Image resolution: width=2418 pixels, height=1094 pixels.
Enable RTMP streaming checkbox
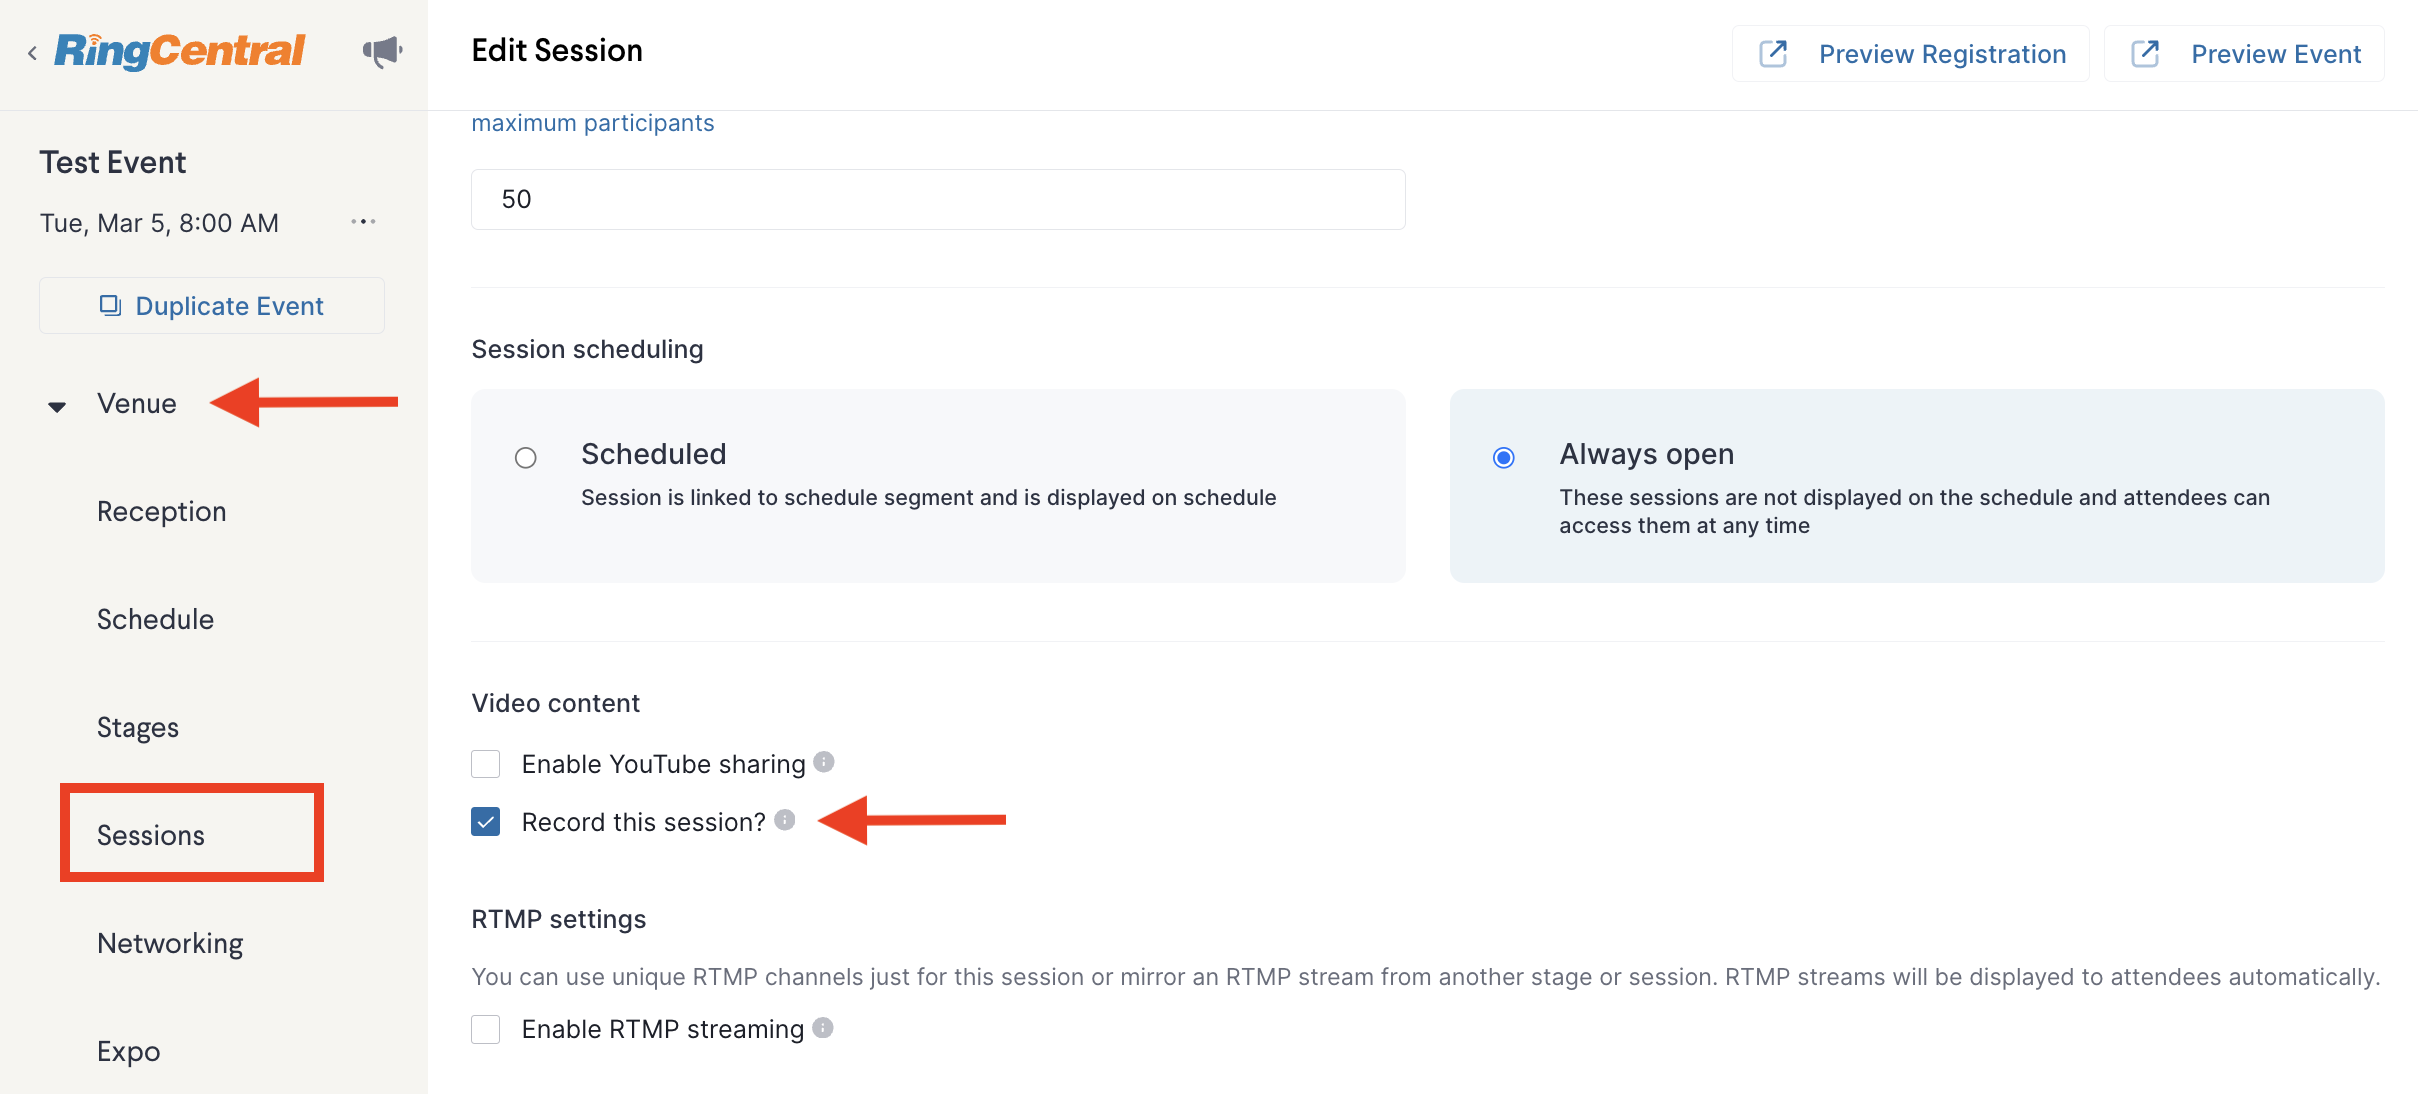[486, 1029]
